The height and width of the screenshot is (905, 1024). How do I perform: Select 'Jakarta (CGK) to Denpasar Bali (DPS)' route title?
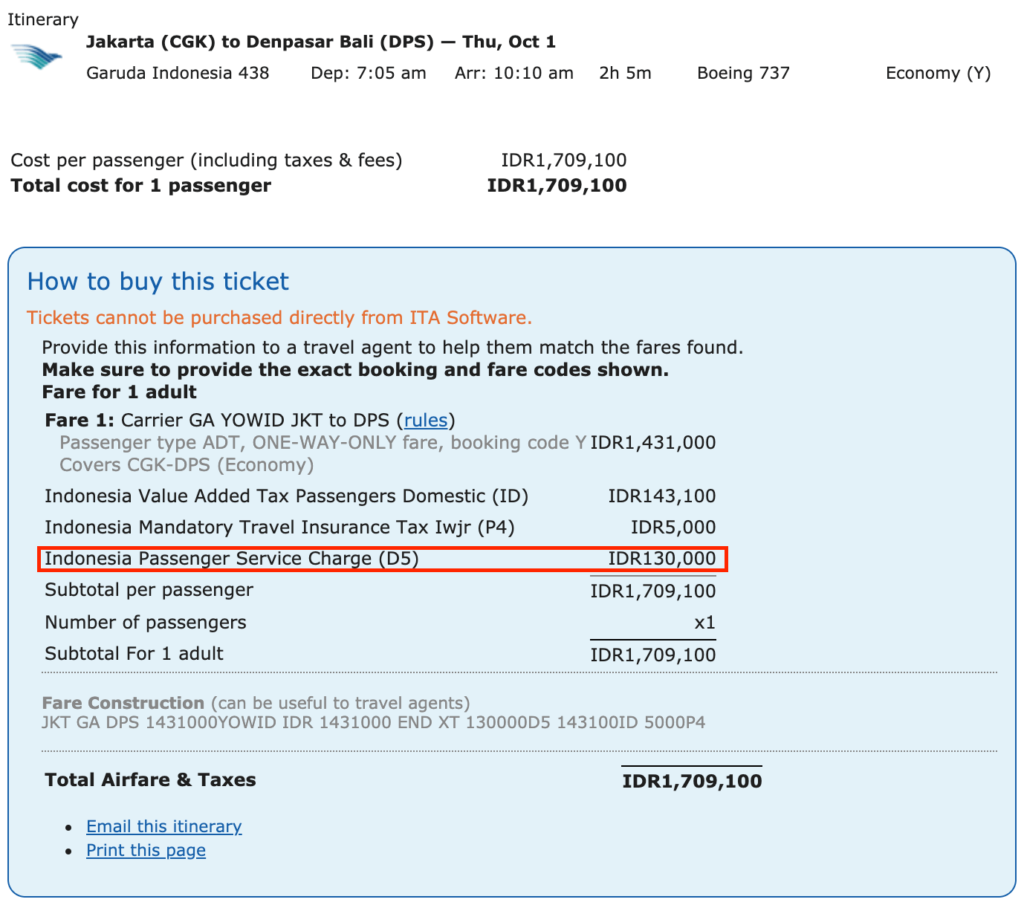click(x=260, y=42)
